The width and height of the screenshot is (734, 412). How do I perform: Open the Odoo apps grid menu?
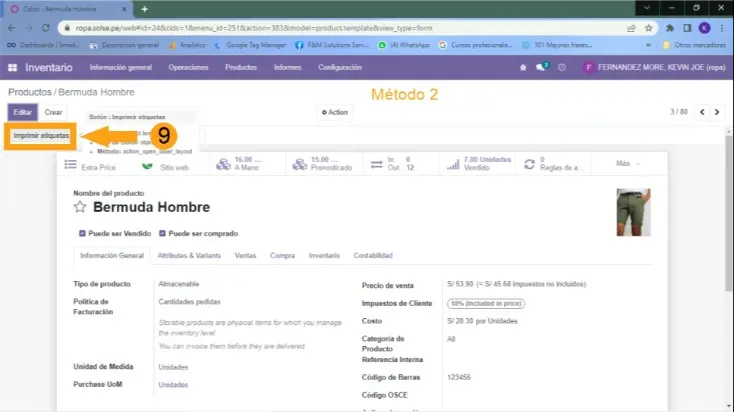(13, 67)
